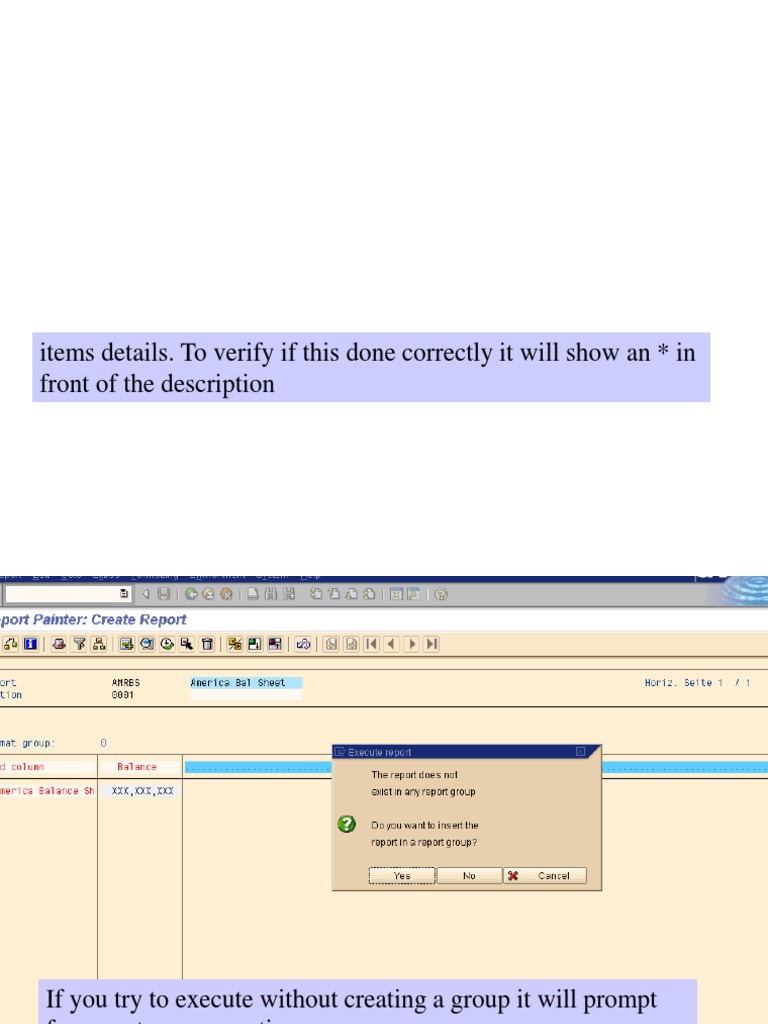Click the green question mark dialog icon
Viewport: 768px width, 1024px height.
coord(347,824)
